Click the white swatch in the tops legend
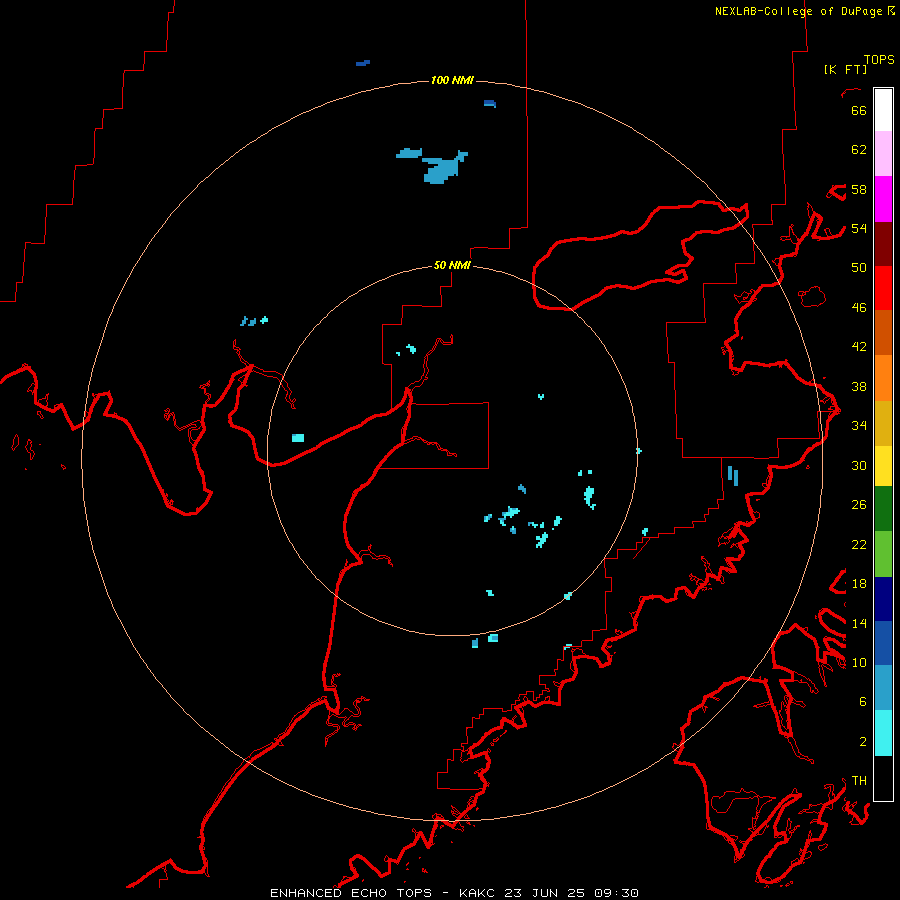Viewport: 900px width, 900px height. 883,110
